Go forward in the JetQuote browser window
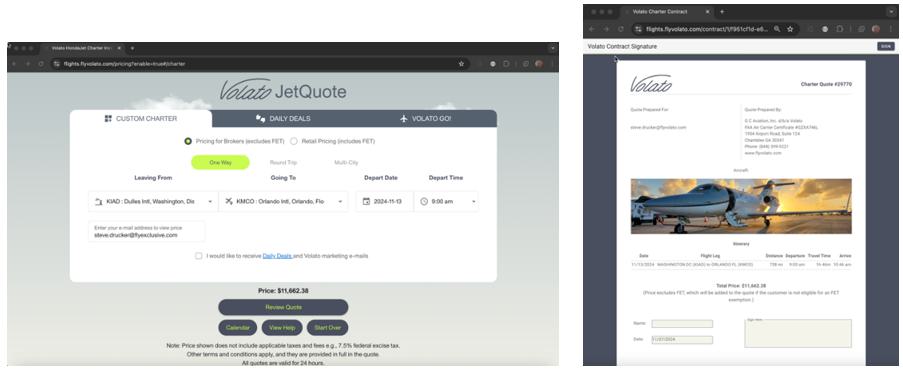903x374 pixels. pos(28,64)
